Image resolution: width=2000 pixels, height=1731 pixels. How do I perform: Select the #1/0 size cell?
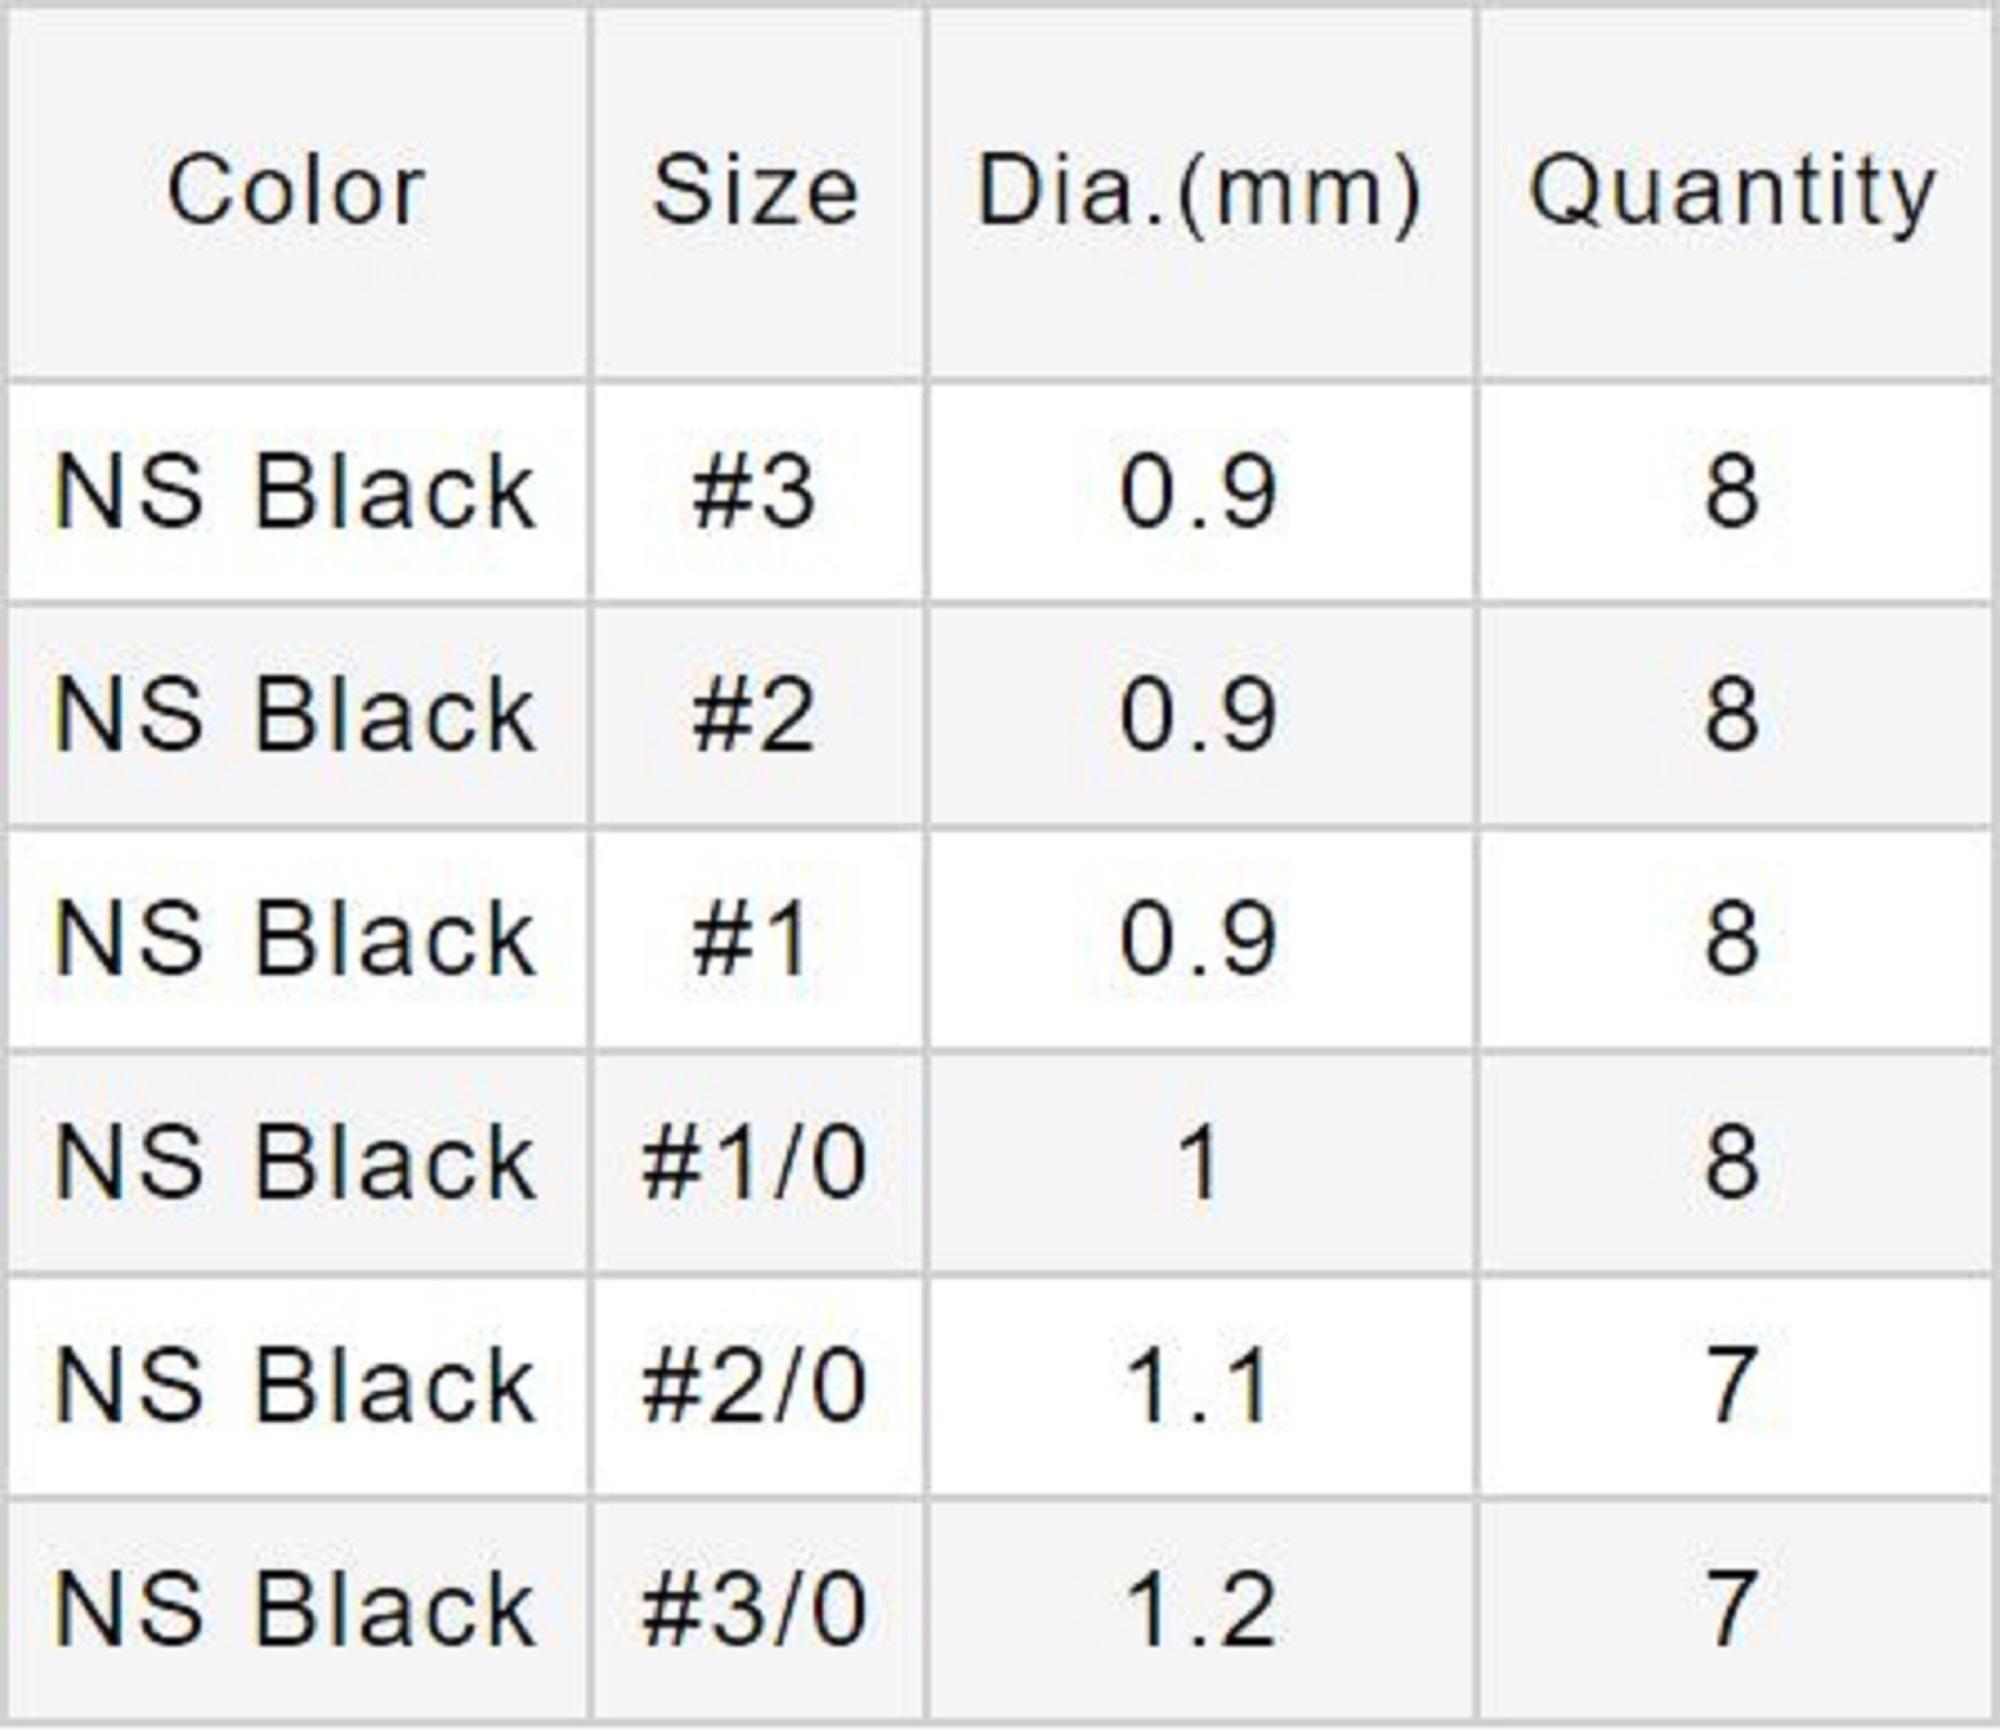coord(755,1163)
